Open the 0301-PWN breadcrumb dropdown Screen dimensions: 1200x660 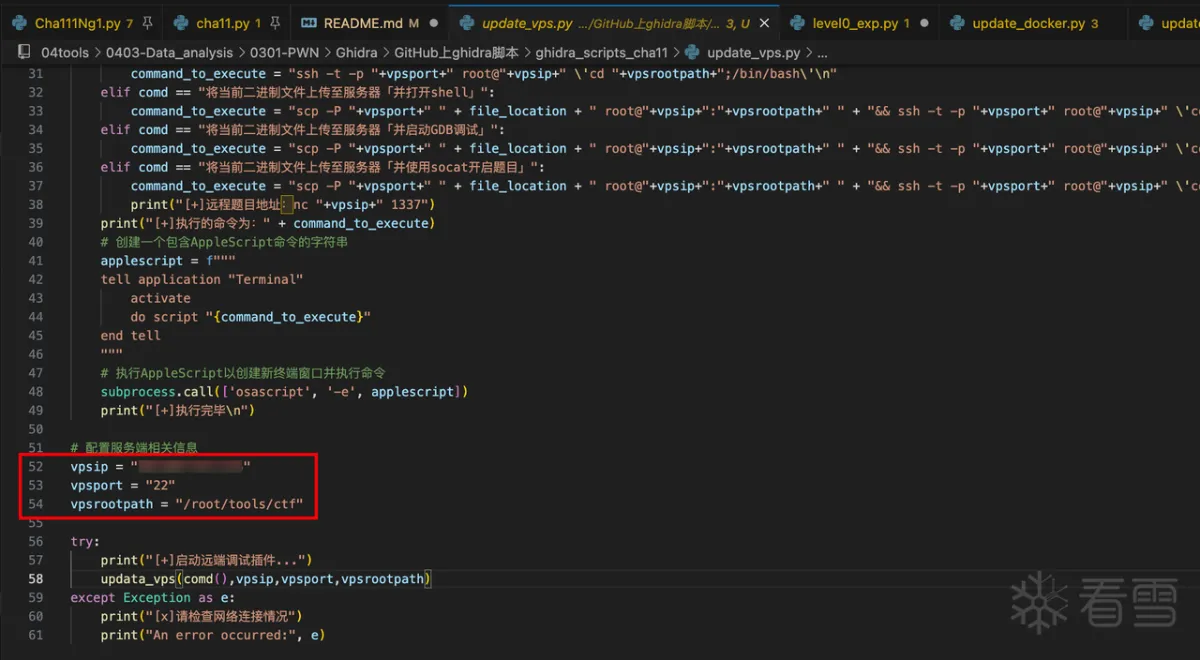(x=285, y=53)
